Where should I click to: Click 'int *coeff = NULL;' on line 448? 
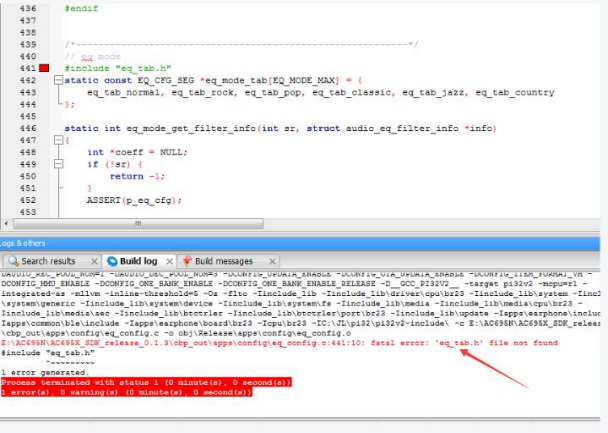137,152
